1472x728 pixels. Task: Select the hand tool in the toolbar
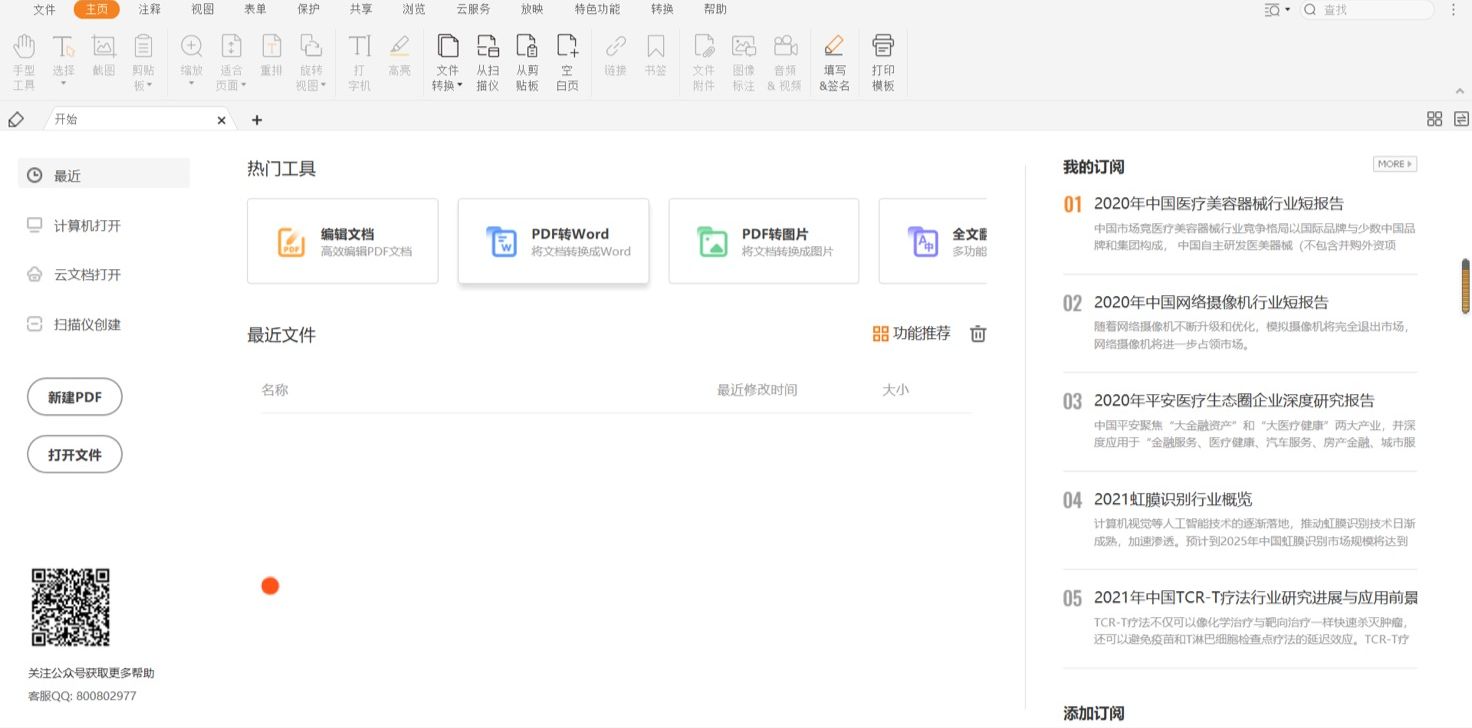23,60
